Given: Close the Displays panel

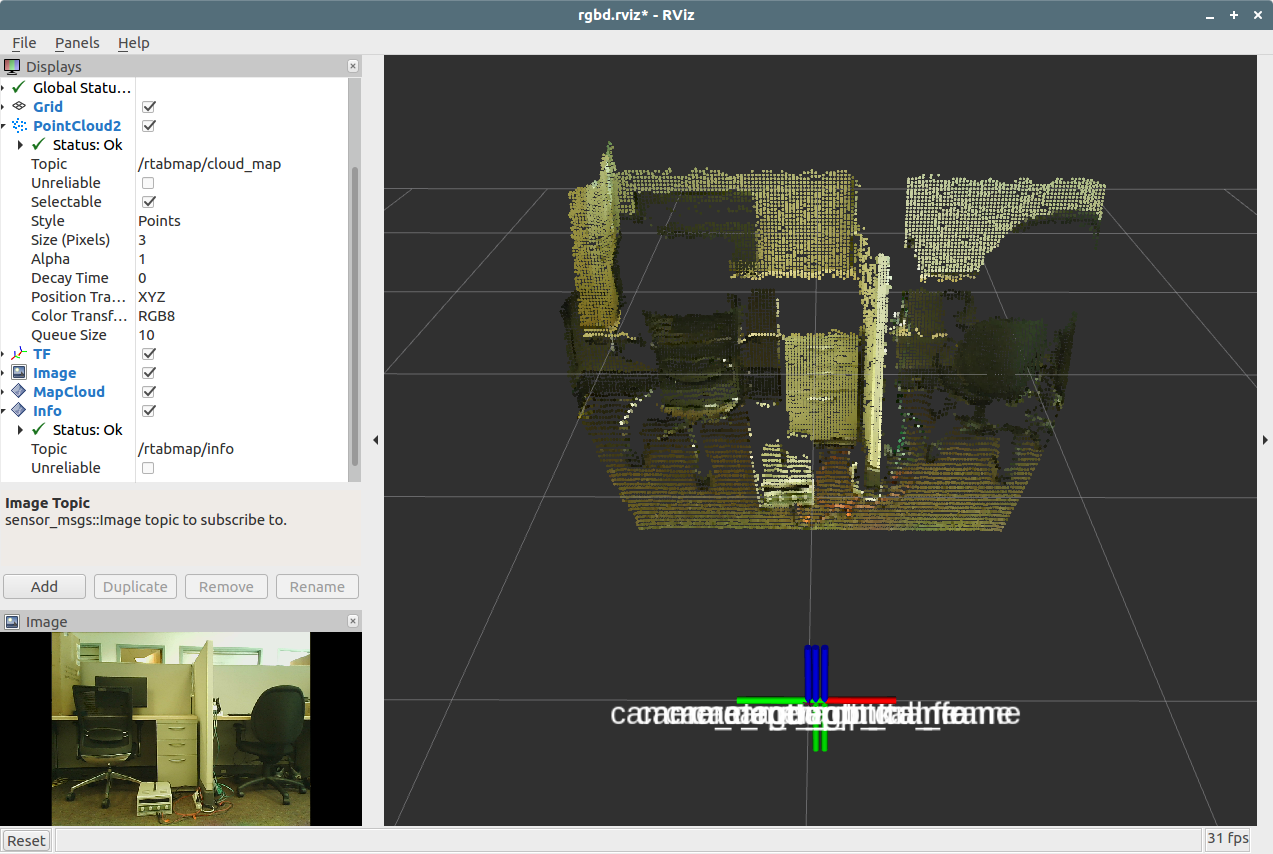Looking at the screenshot, I should (x=352, y=66).
